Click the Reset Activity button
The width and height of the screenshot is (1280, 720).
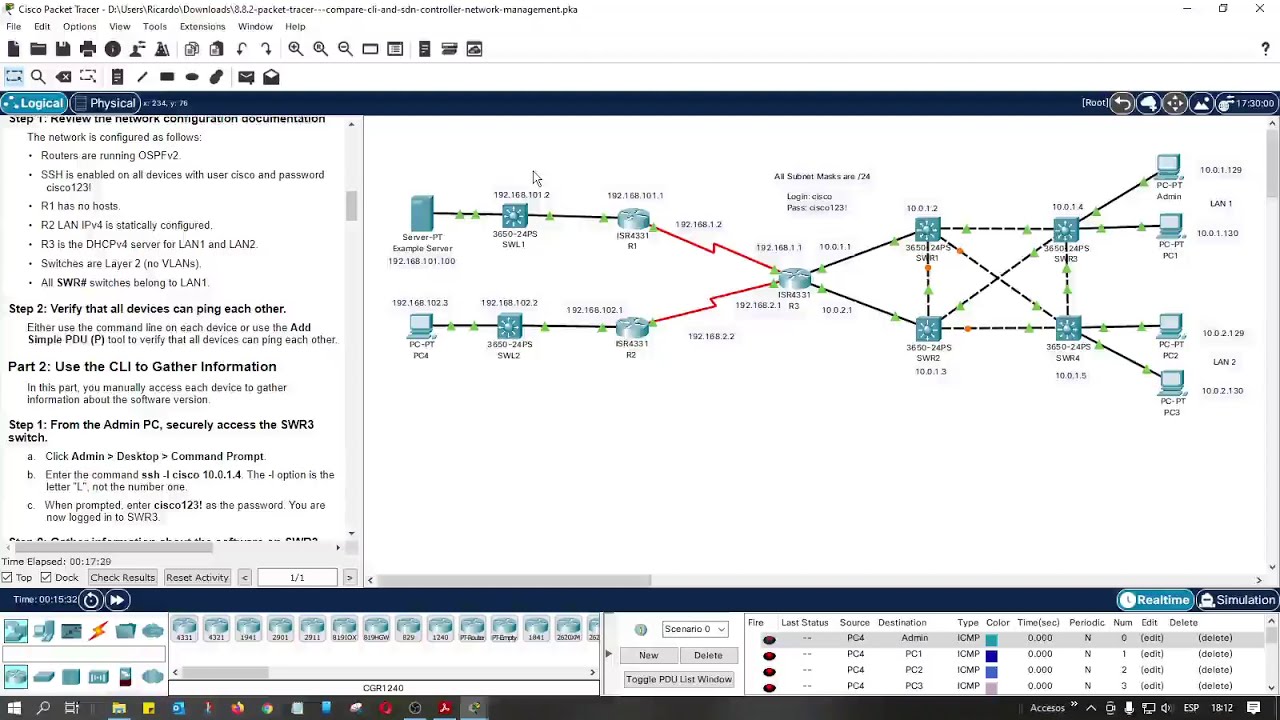pyautogui.click(x=197, y=578)
